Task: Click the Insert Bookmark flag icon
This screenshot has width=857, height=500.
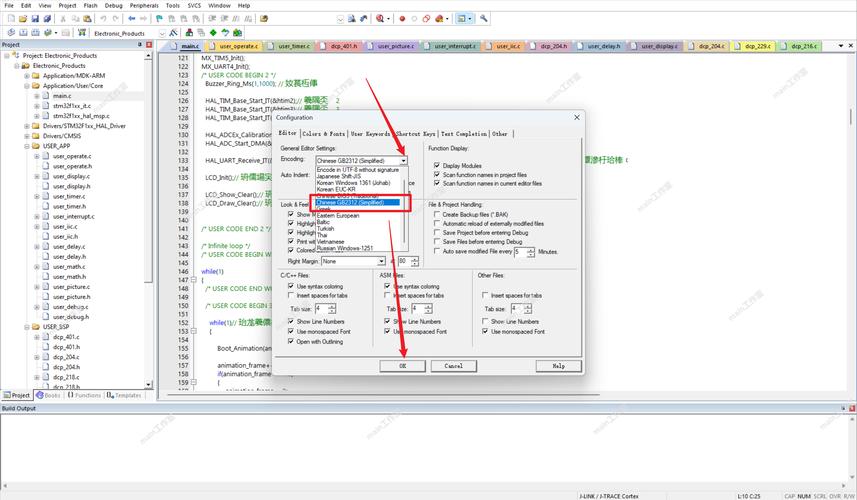Action: (x=160, y=19)
